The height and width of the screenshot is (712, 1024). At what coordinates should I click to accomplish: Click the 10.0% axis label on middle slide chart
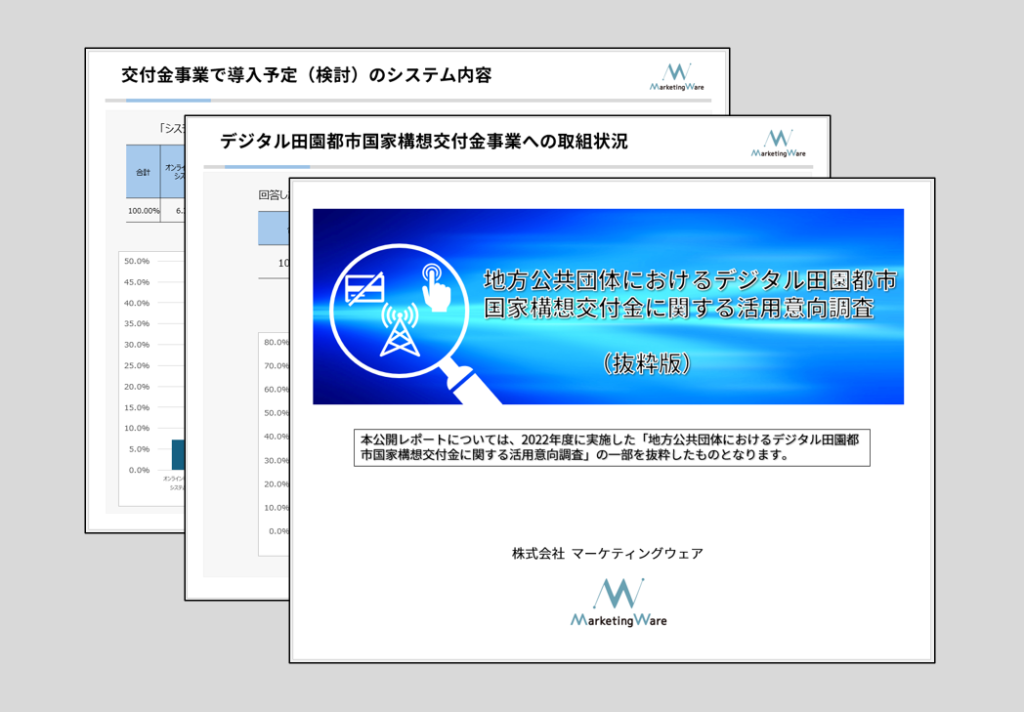coord(276,508)
